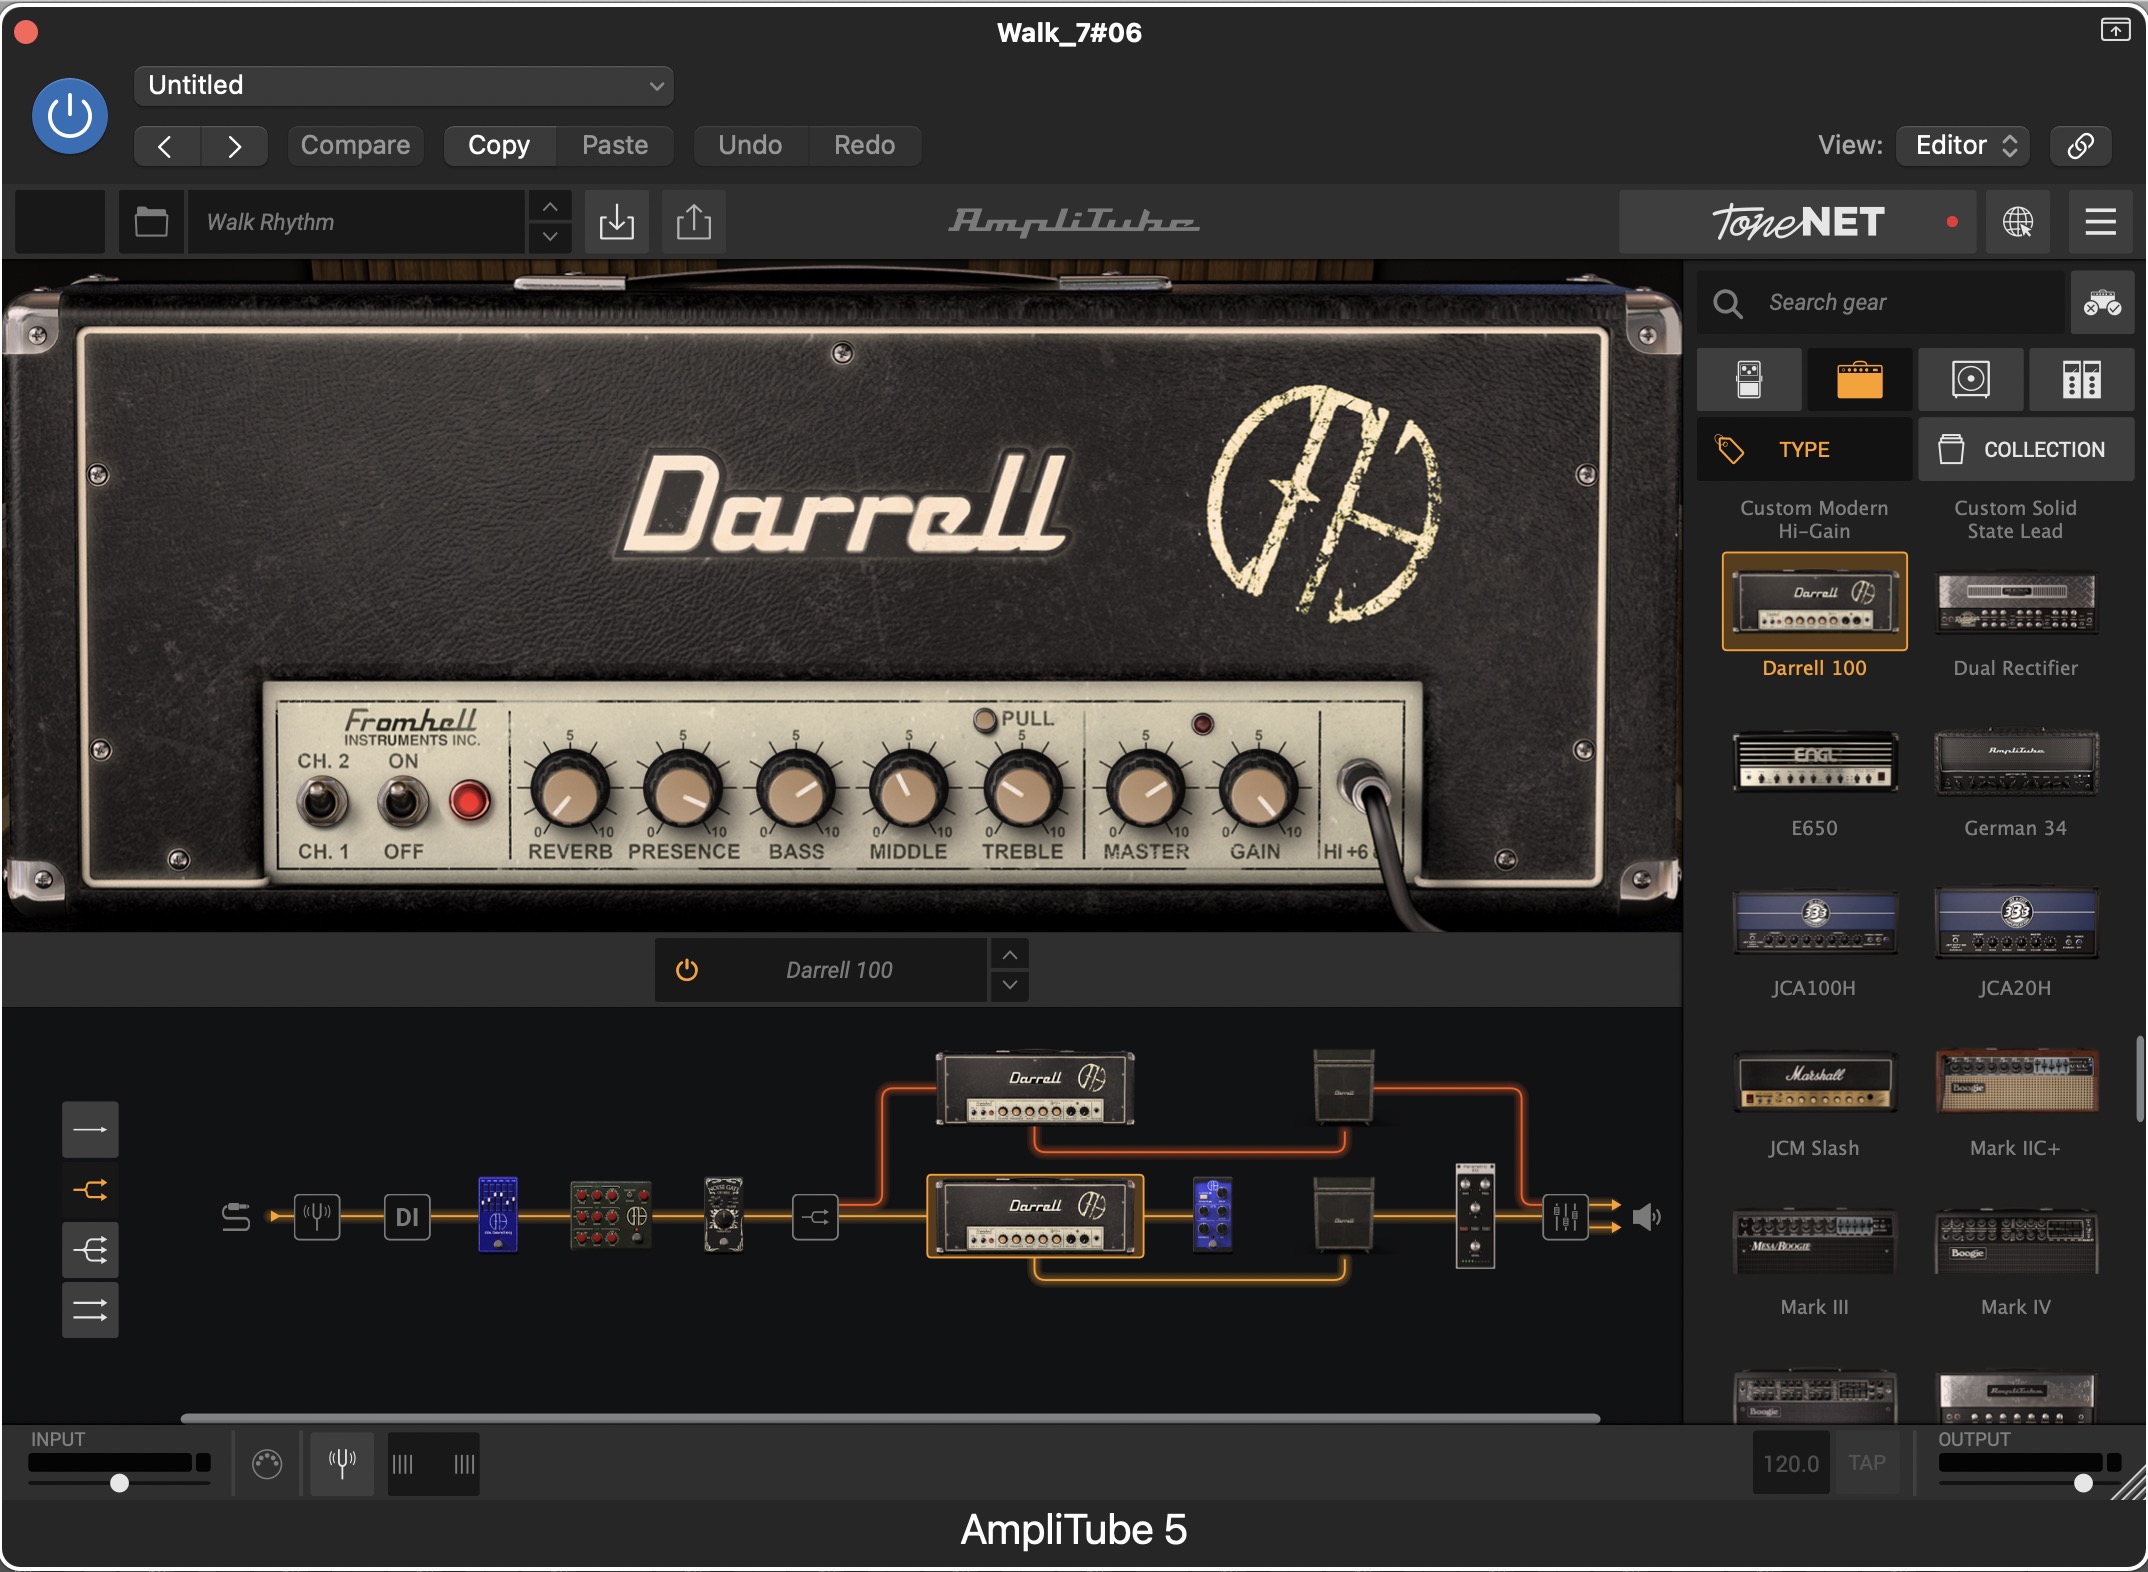
Task: Select the Dual Rectifier amp thumbnail
Action: pyautogui.click(x=2015, y=602)
